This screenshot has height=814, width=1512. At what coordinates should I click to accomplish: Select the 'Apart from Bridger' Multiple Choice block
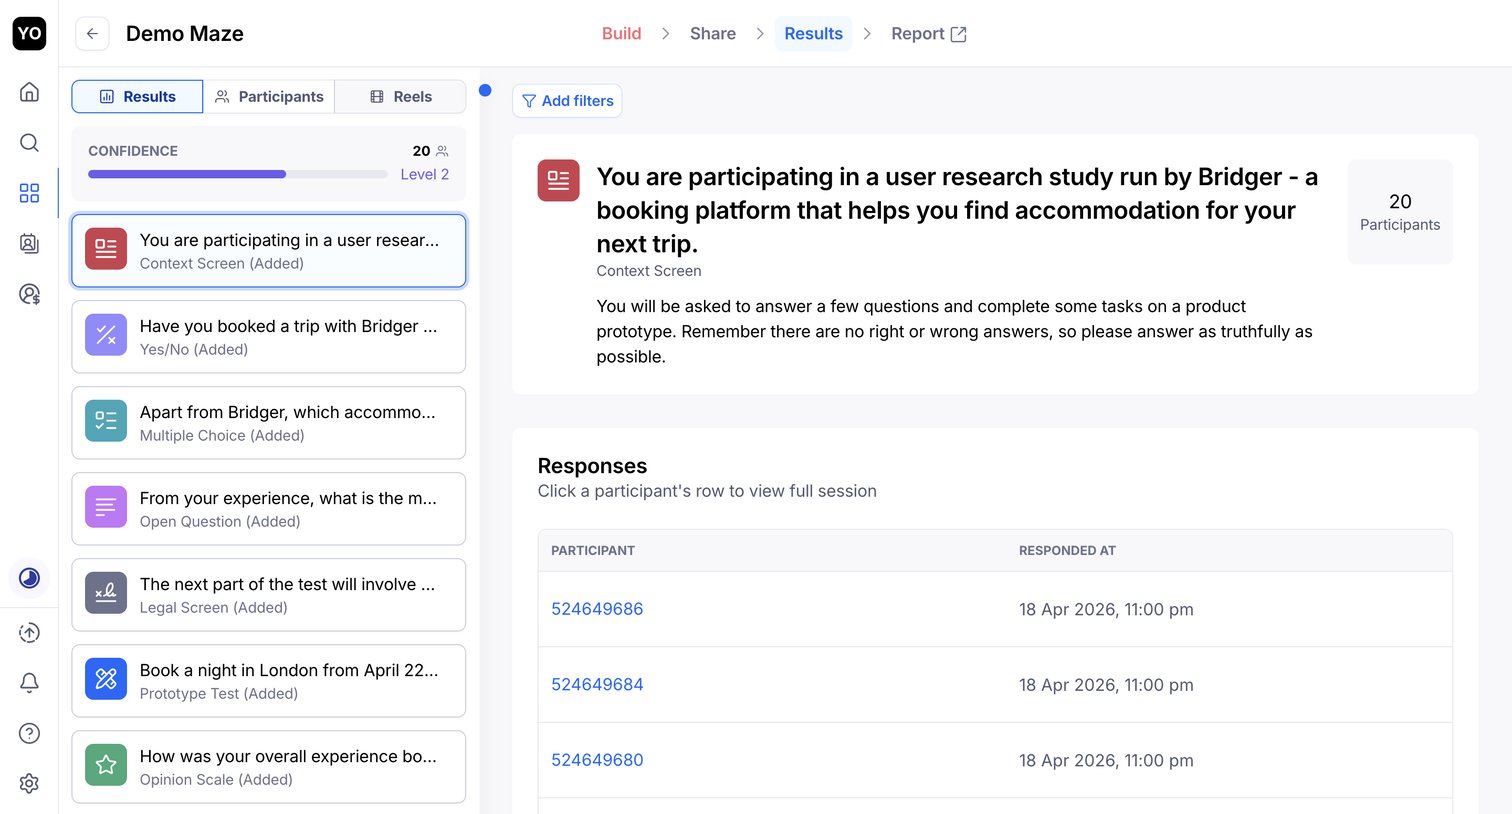pos(269,423)
